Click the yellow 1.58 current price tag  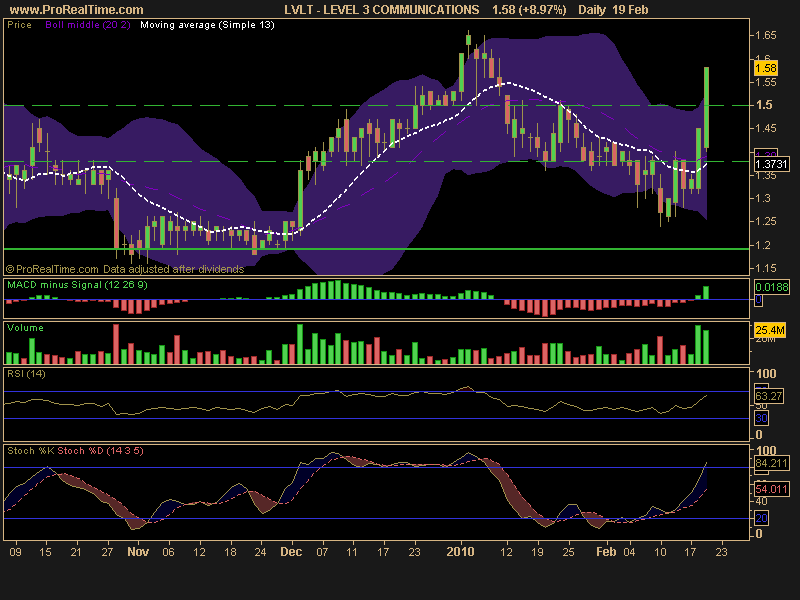point(765,68)
